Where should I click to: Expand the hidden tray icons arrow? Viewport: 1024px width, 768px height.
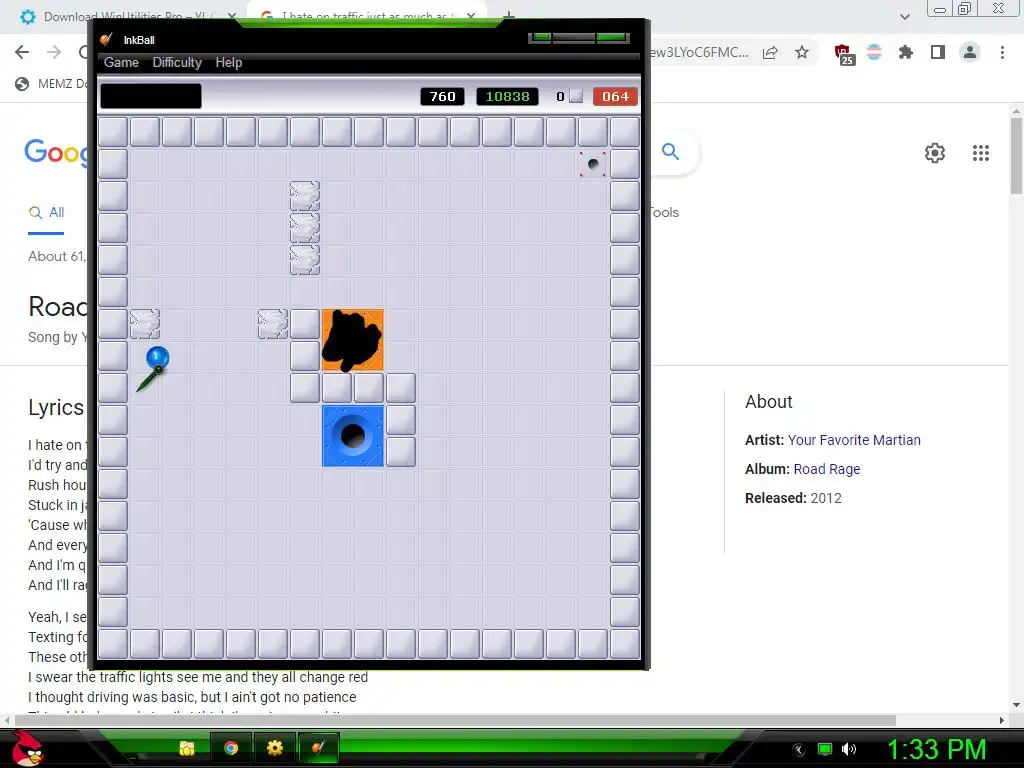pyautogui.click(x=799, y=750)
